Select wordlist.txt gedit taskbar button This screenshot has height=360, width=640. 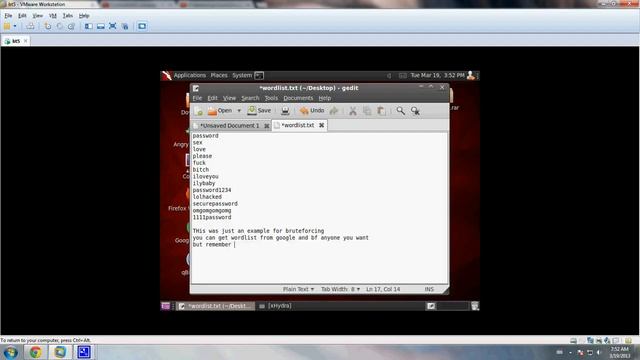click(x=216, y=306)
